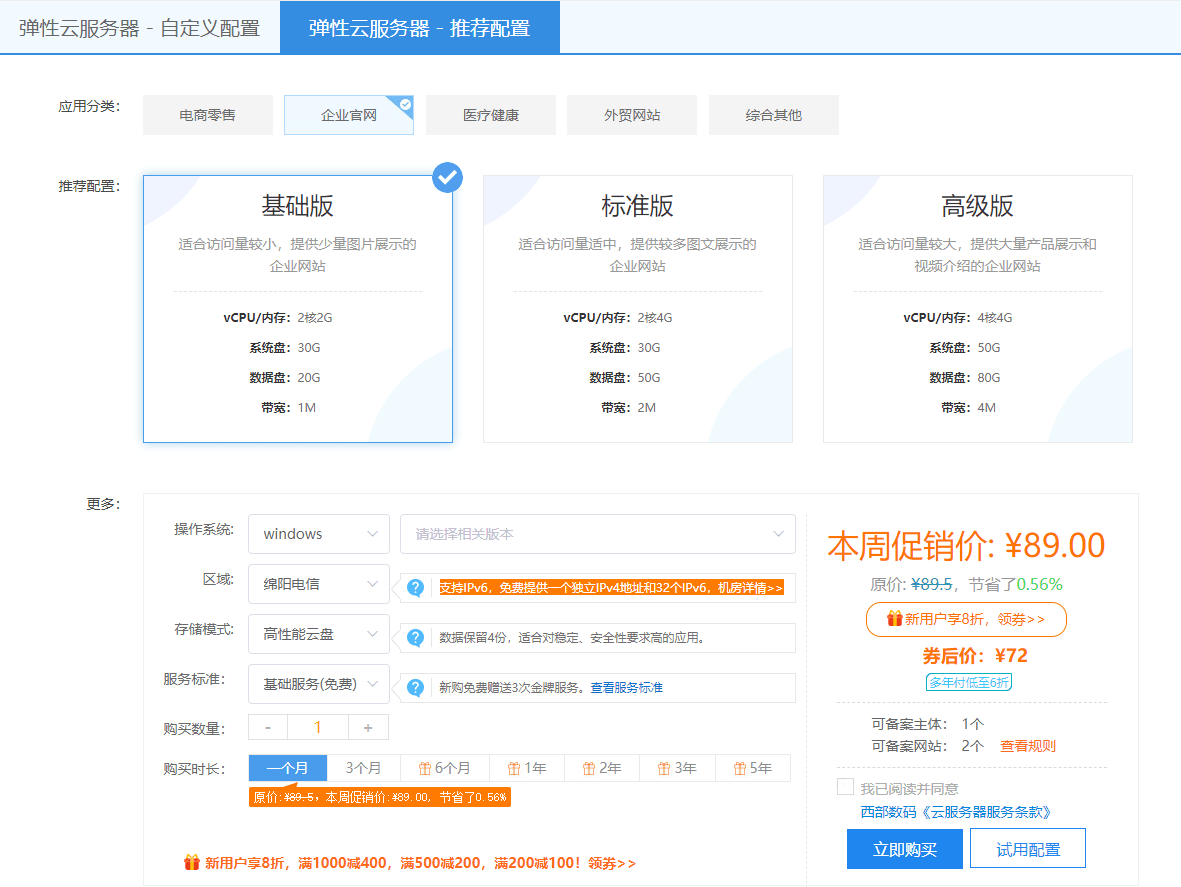The width and height of the screenshot is (1181, 887).
Task: Click the checkmark badge on the 基础版 card
Action: point(447,177)
